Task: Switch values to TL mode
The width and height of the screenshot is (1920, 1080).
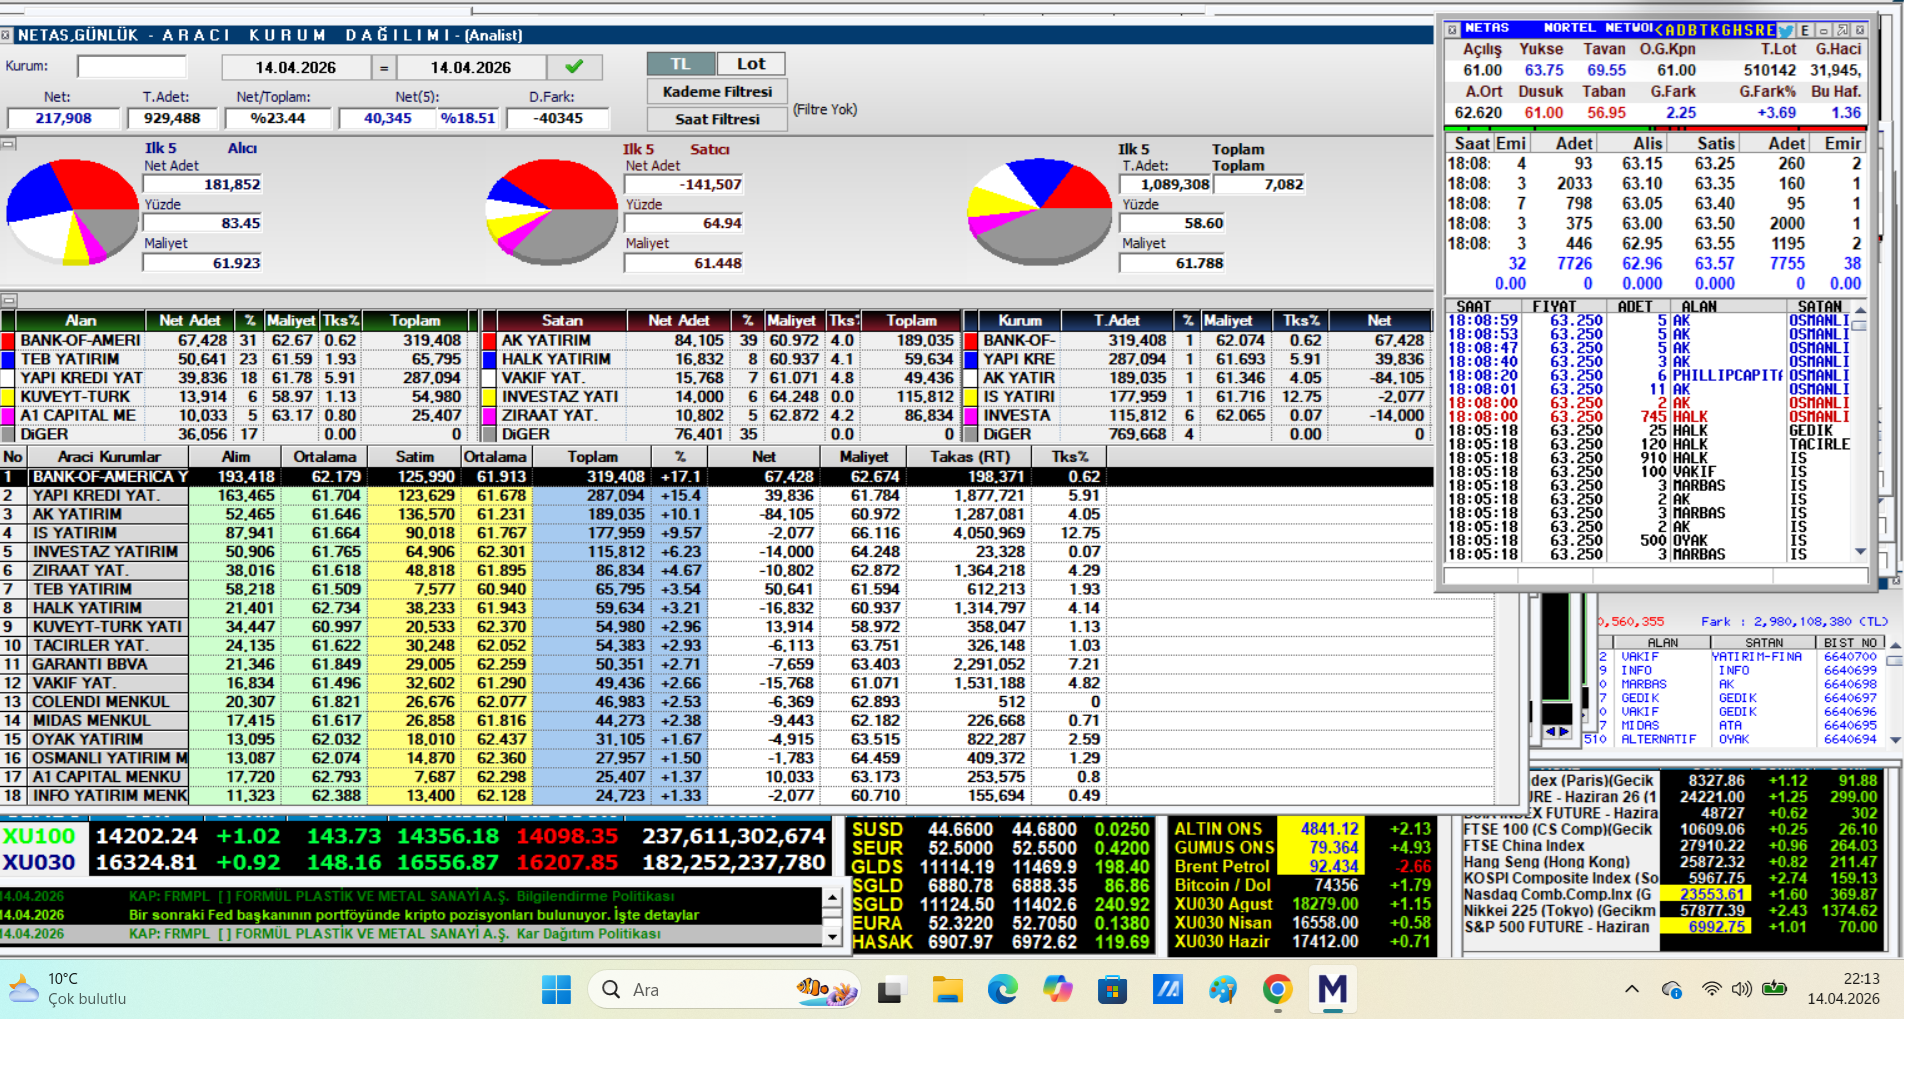Action: [x=680, y=64]
